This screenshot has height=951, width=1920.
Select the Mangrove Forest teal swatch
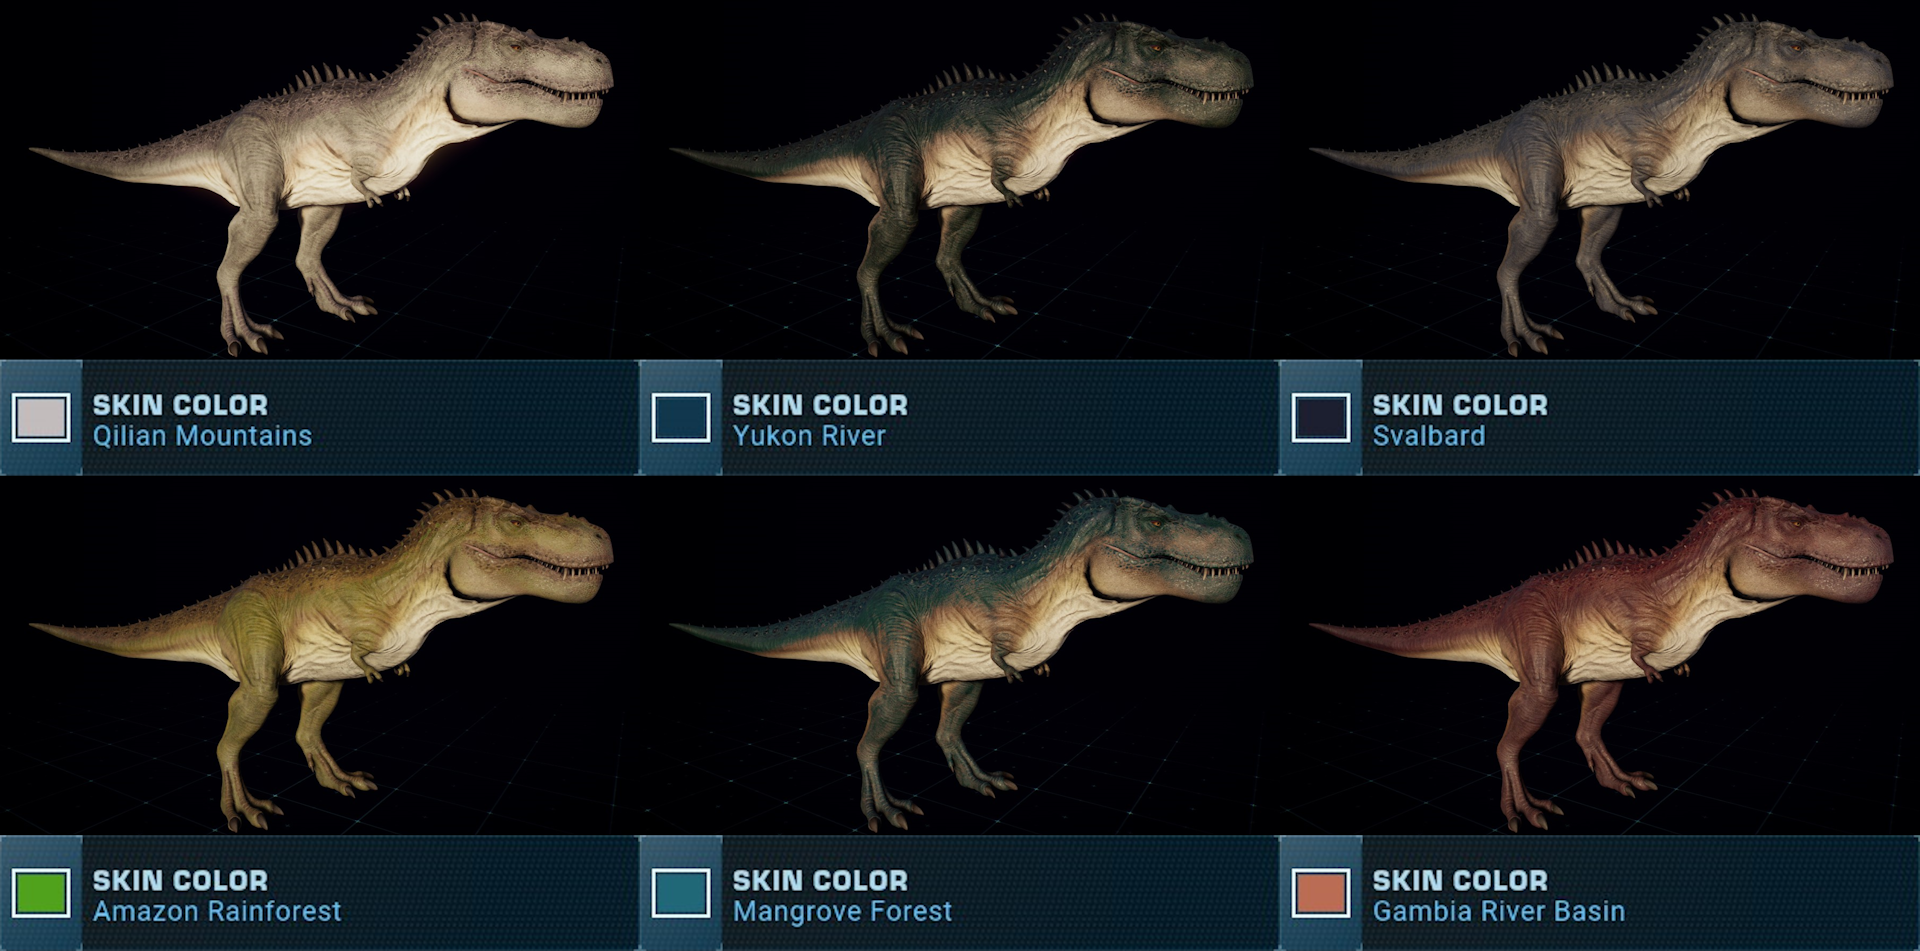pyautogui.click(x=681, y=893)
